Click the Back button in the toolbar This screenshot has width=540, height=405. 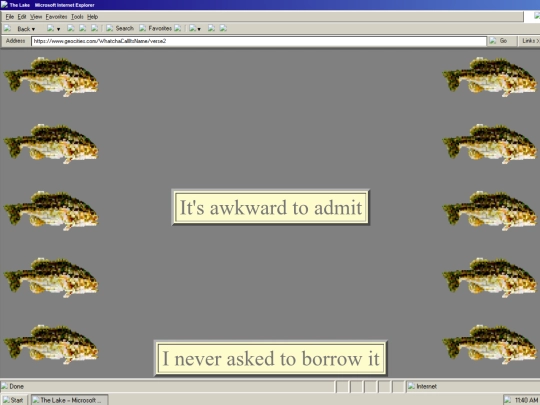point(19,29)
